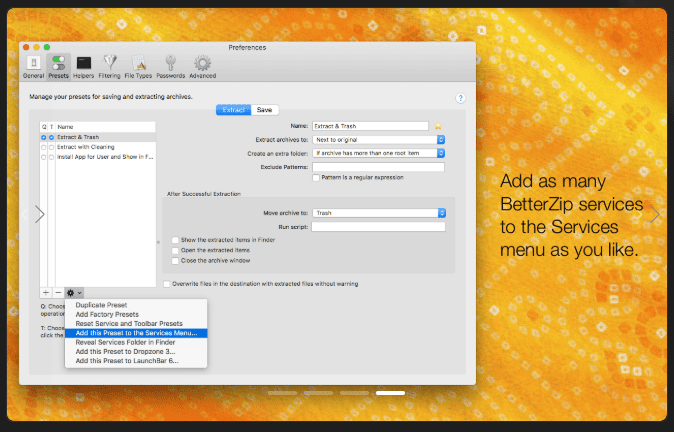The image size is (674, 432).
Task: Go to next slide arrow at right edge
Action: click(x=654, y=214)
